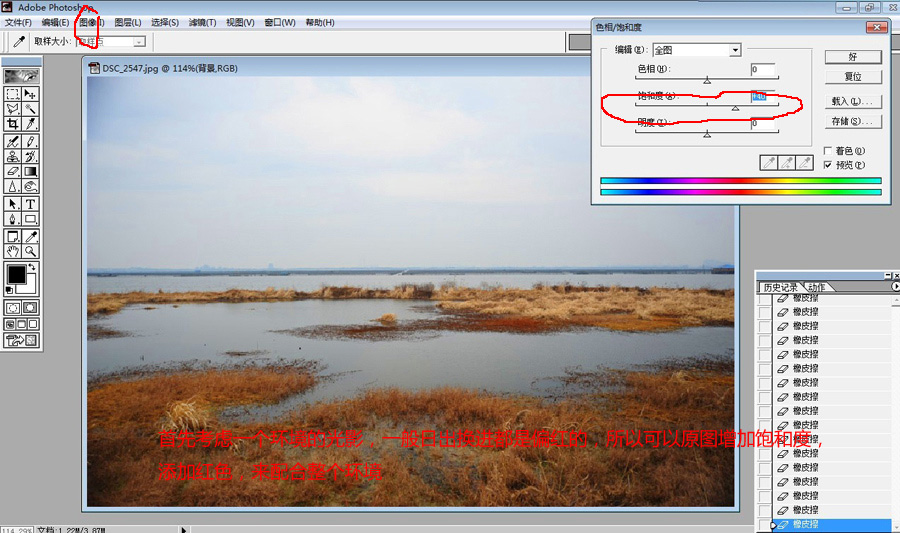Select the Pen tool
This screenshot has width=900, height=533.
tap(13, 219)
